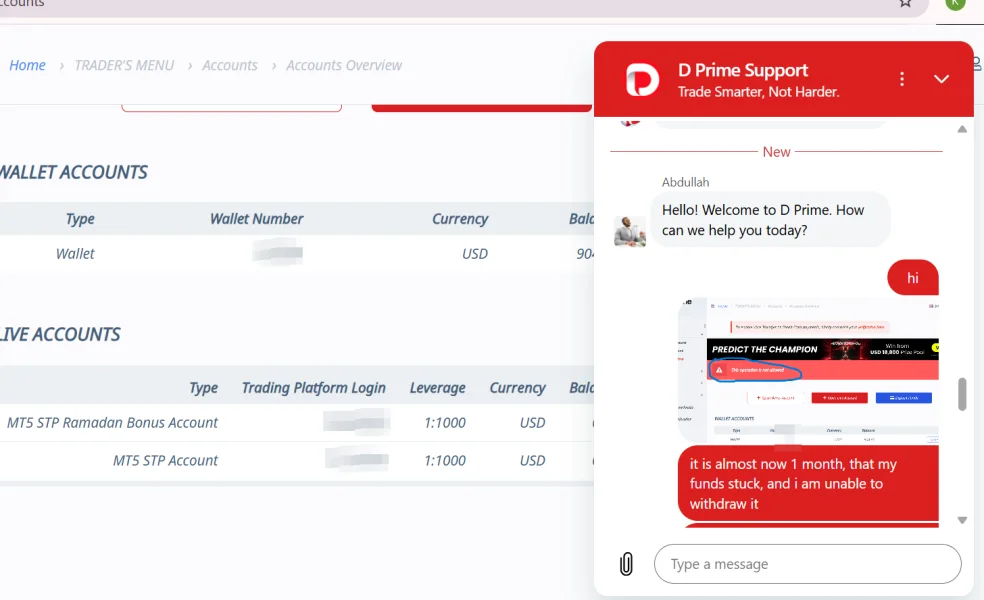Click the TRADER'S MENU breadcrumb
The width and height of the screenshot is (984, 600).
[x=124, y=65]
